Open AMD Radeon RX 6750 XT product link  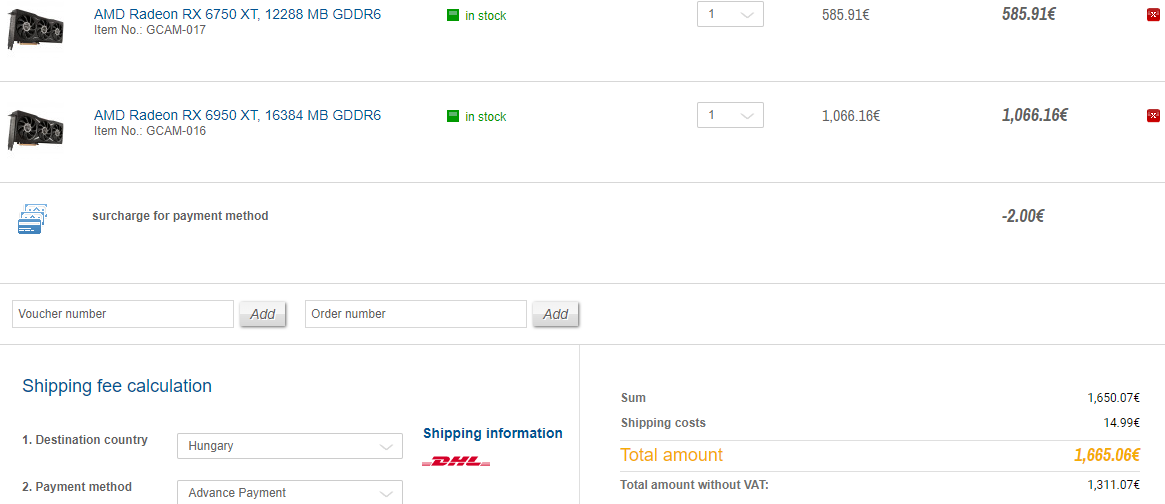pos(237,14)
